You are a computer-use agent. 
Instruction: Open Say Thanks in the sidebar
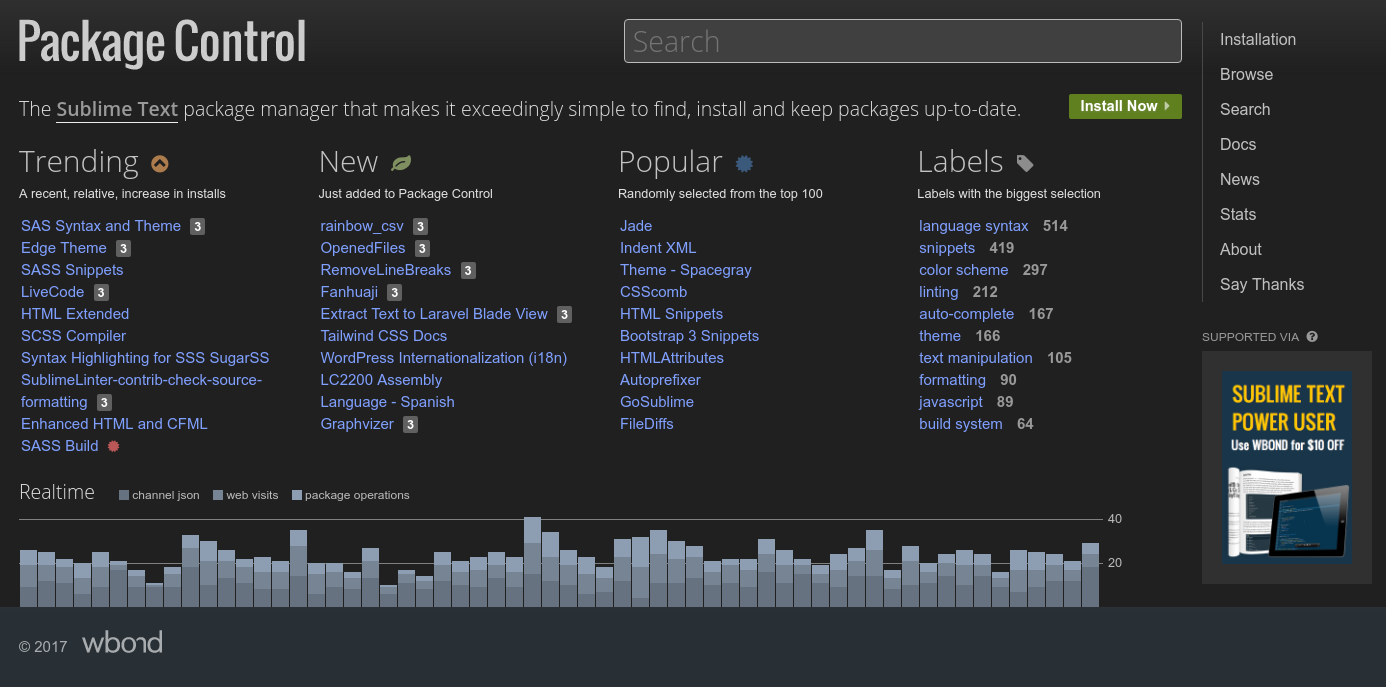[x=1262, y=285]
